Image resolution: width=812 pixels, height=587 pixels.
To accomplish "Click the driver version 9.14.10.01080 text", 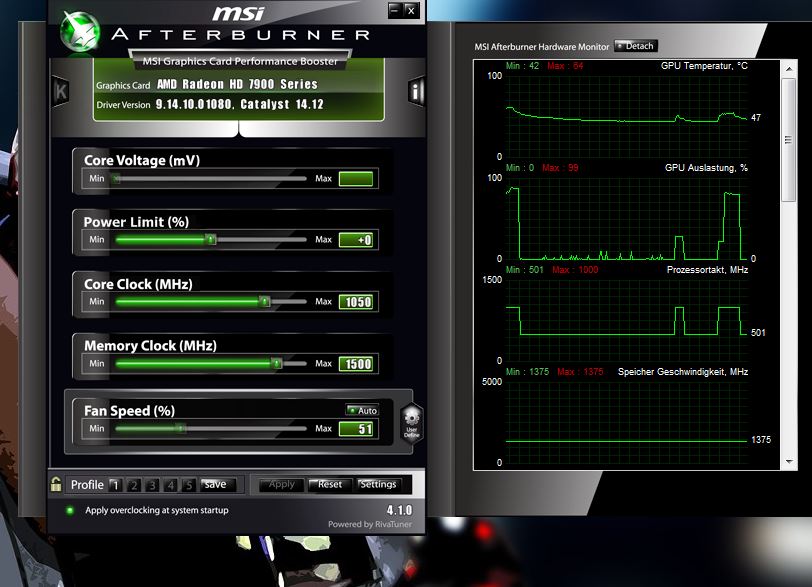I will pos(193,104).
